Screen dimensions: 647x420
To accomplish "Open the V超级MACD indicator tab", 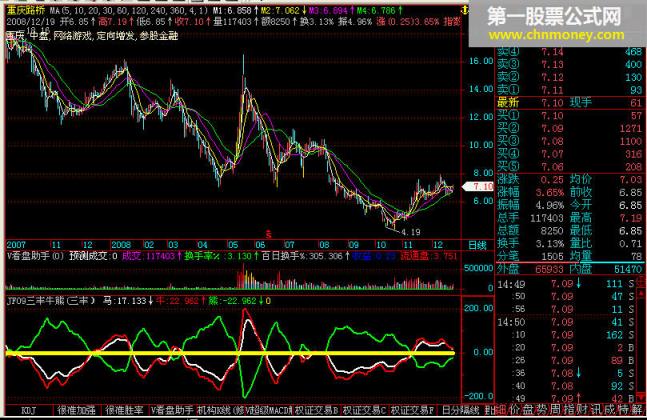I will click(269, 411).
